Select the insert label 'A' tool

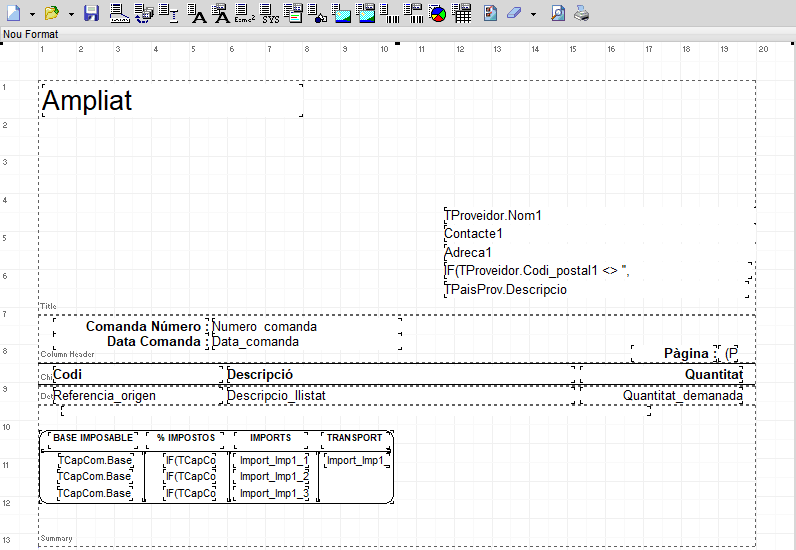(x=196, y=13)
